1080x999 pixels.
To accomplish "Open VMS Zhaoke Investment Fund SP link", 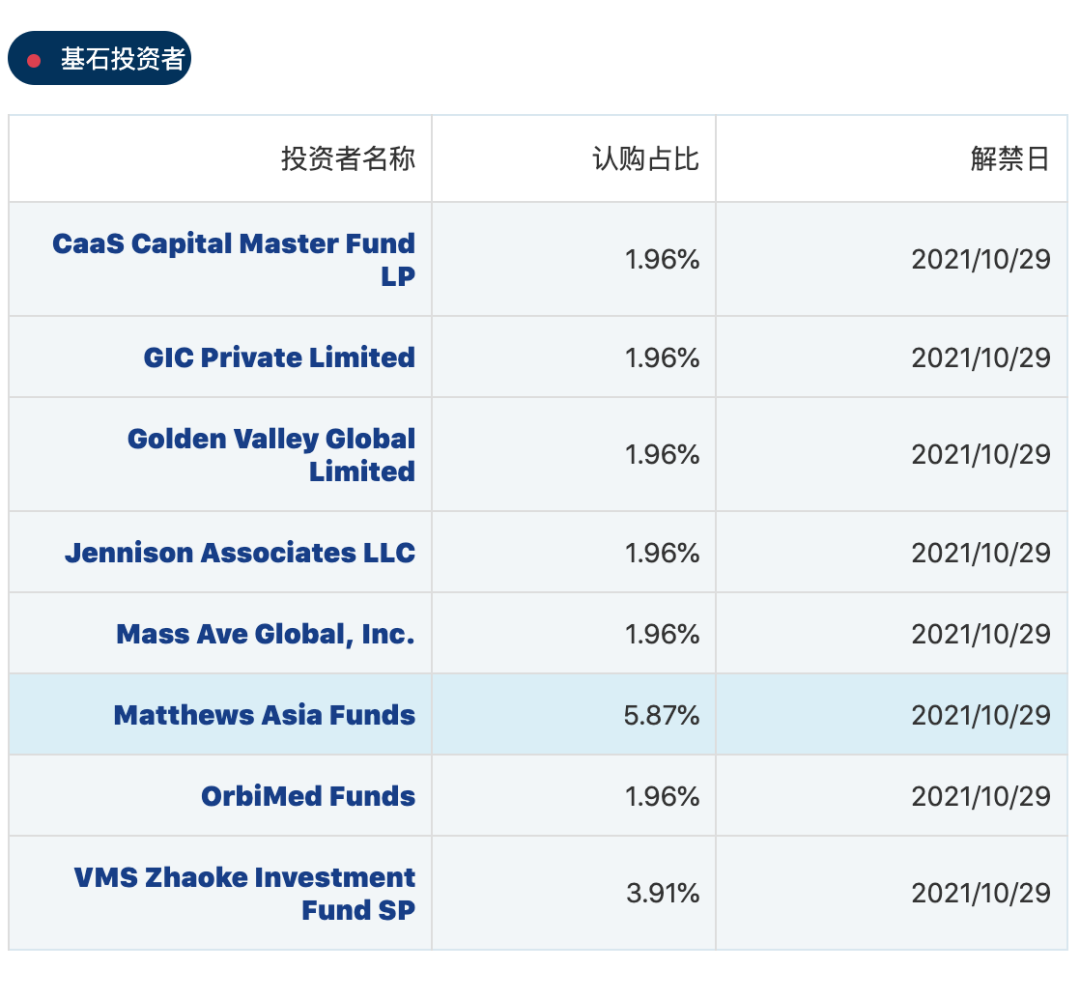I will pyautogui.click(x=245, y=894).
